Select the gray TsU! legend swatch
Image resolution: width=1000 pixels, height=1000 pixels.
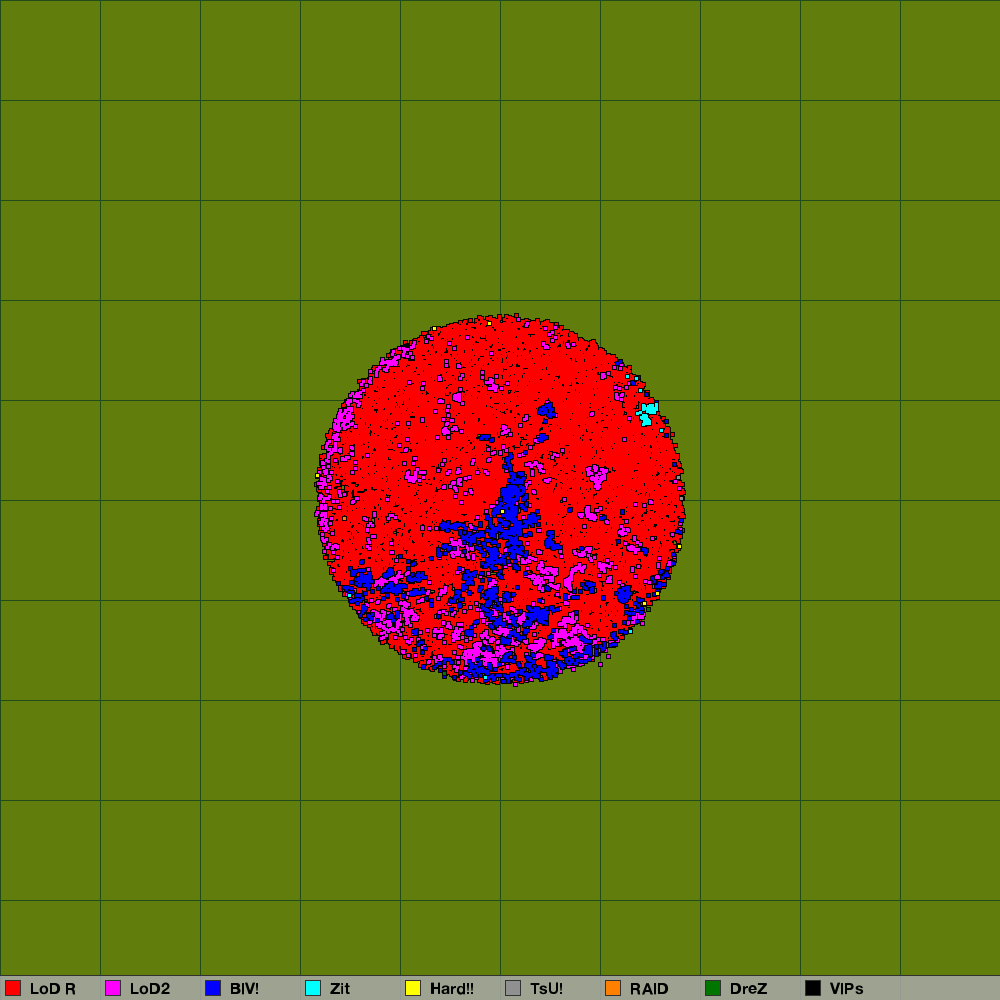(513, 988)
